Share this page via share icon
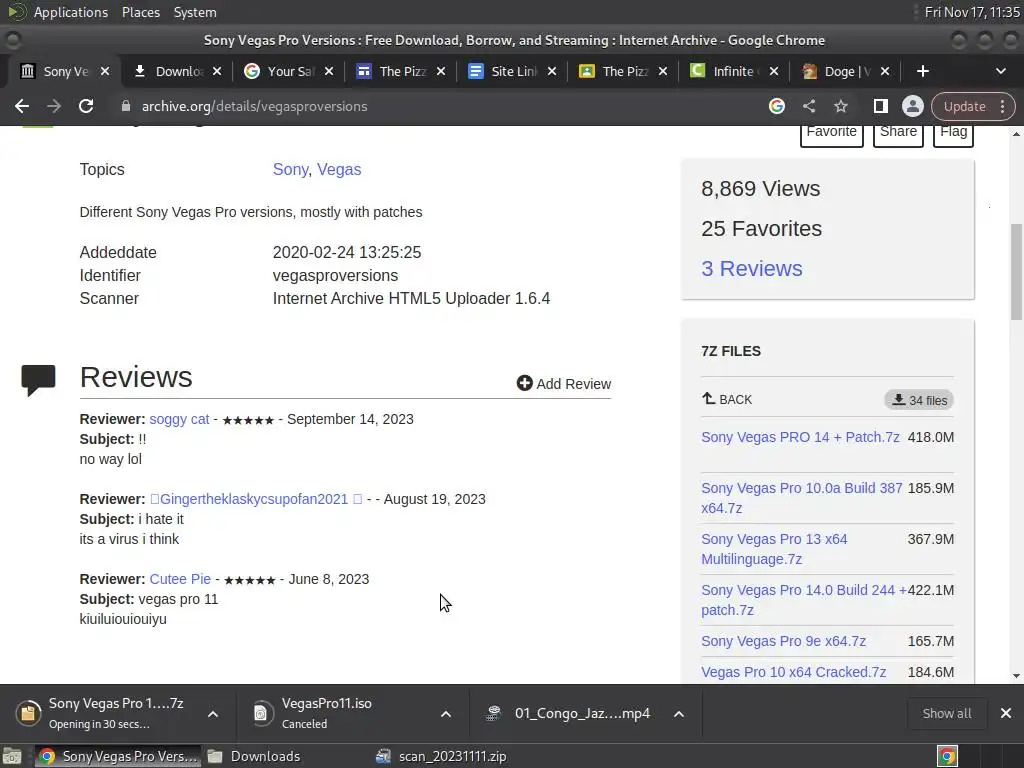The height and width of the screenshot is (768, 1024). [x=808, y=106]
